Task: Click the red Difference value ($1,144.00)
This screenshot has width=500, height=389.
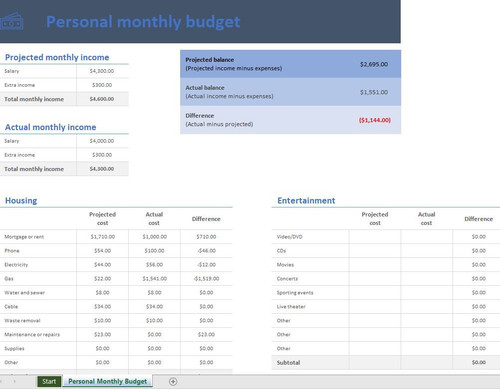Action: pyautogui.click(x=375, y=120)
